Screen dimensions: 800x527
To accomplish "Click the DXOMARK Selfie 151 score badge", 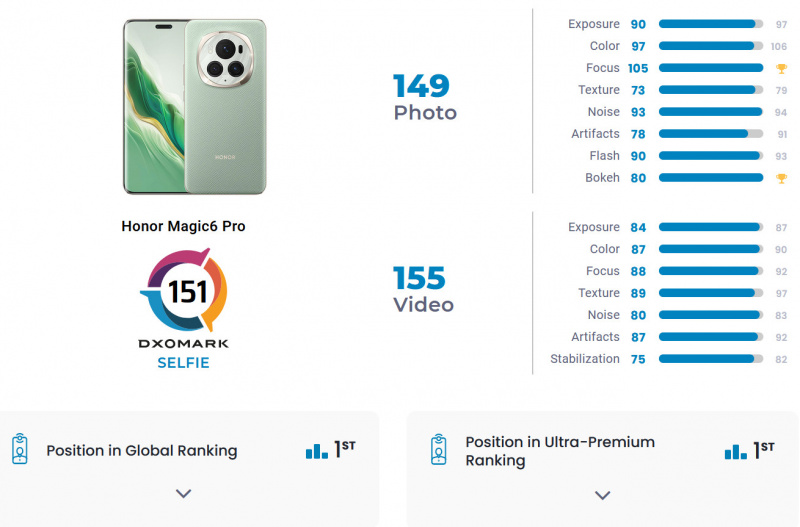I will (183, 291).
